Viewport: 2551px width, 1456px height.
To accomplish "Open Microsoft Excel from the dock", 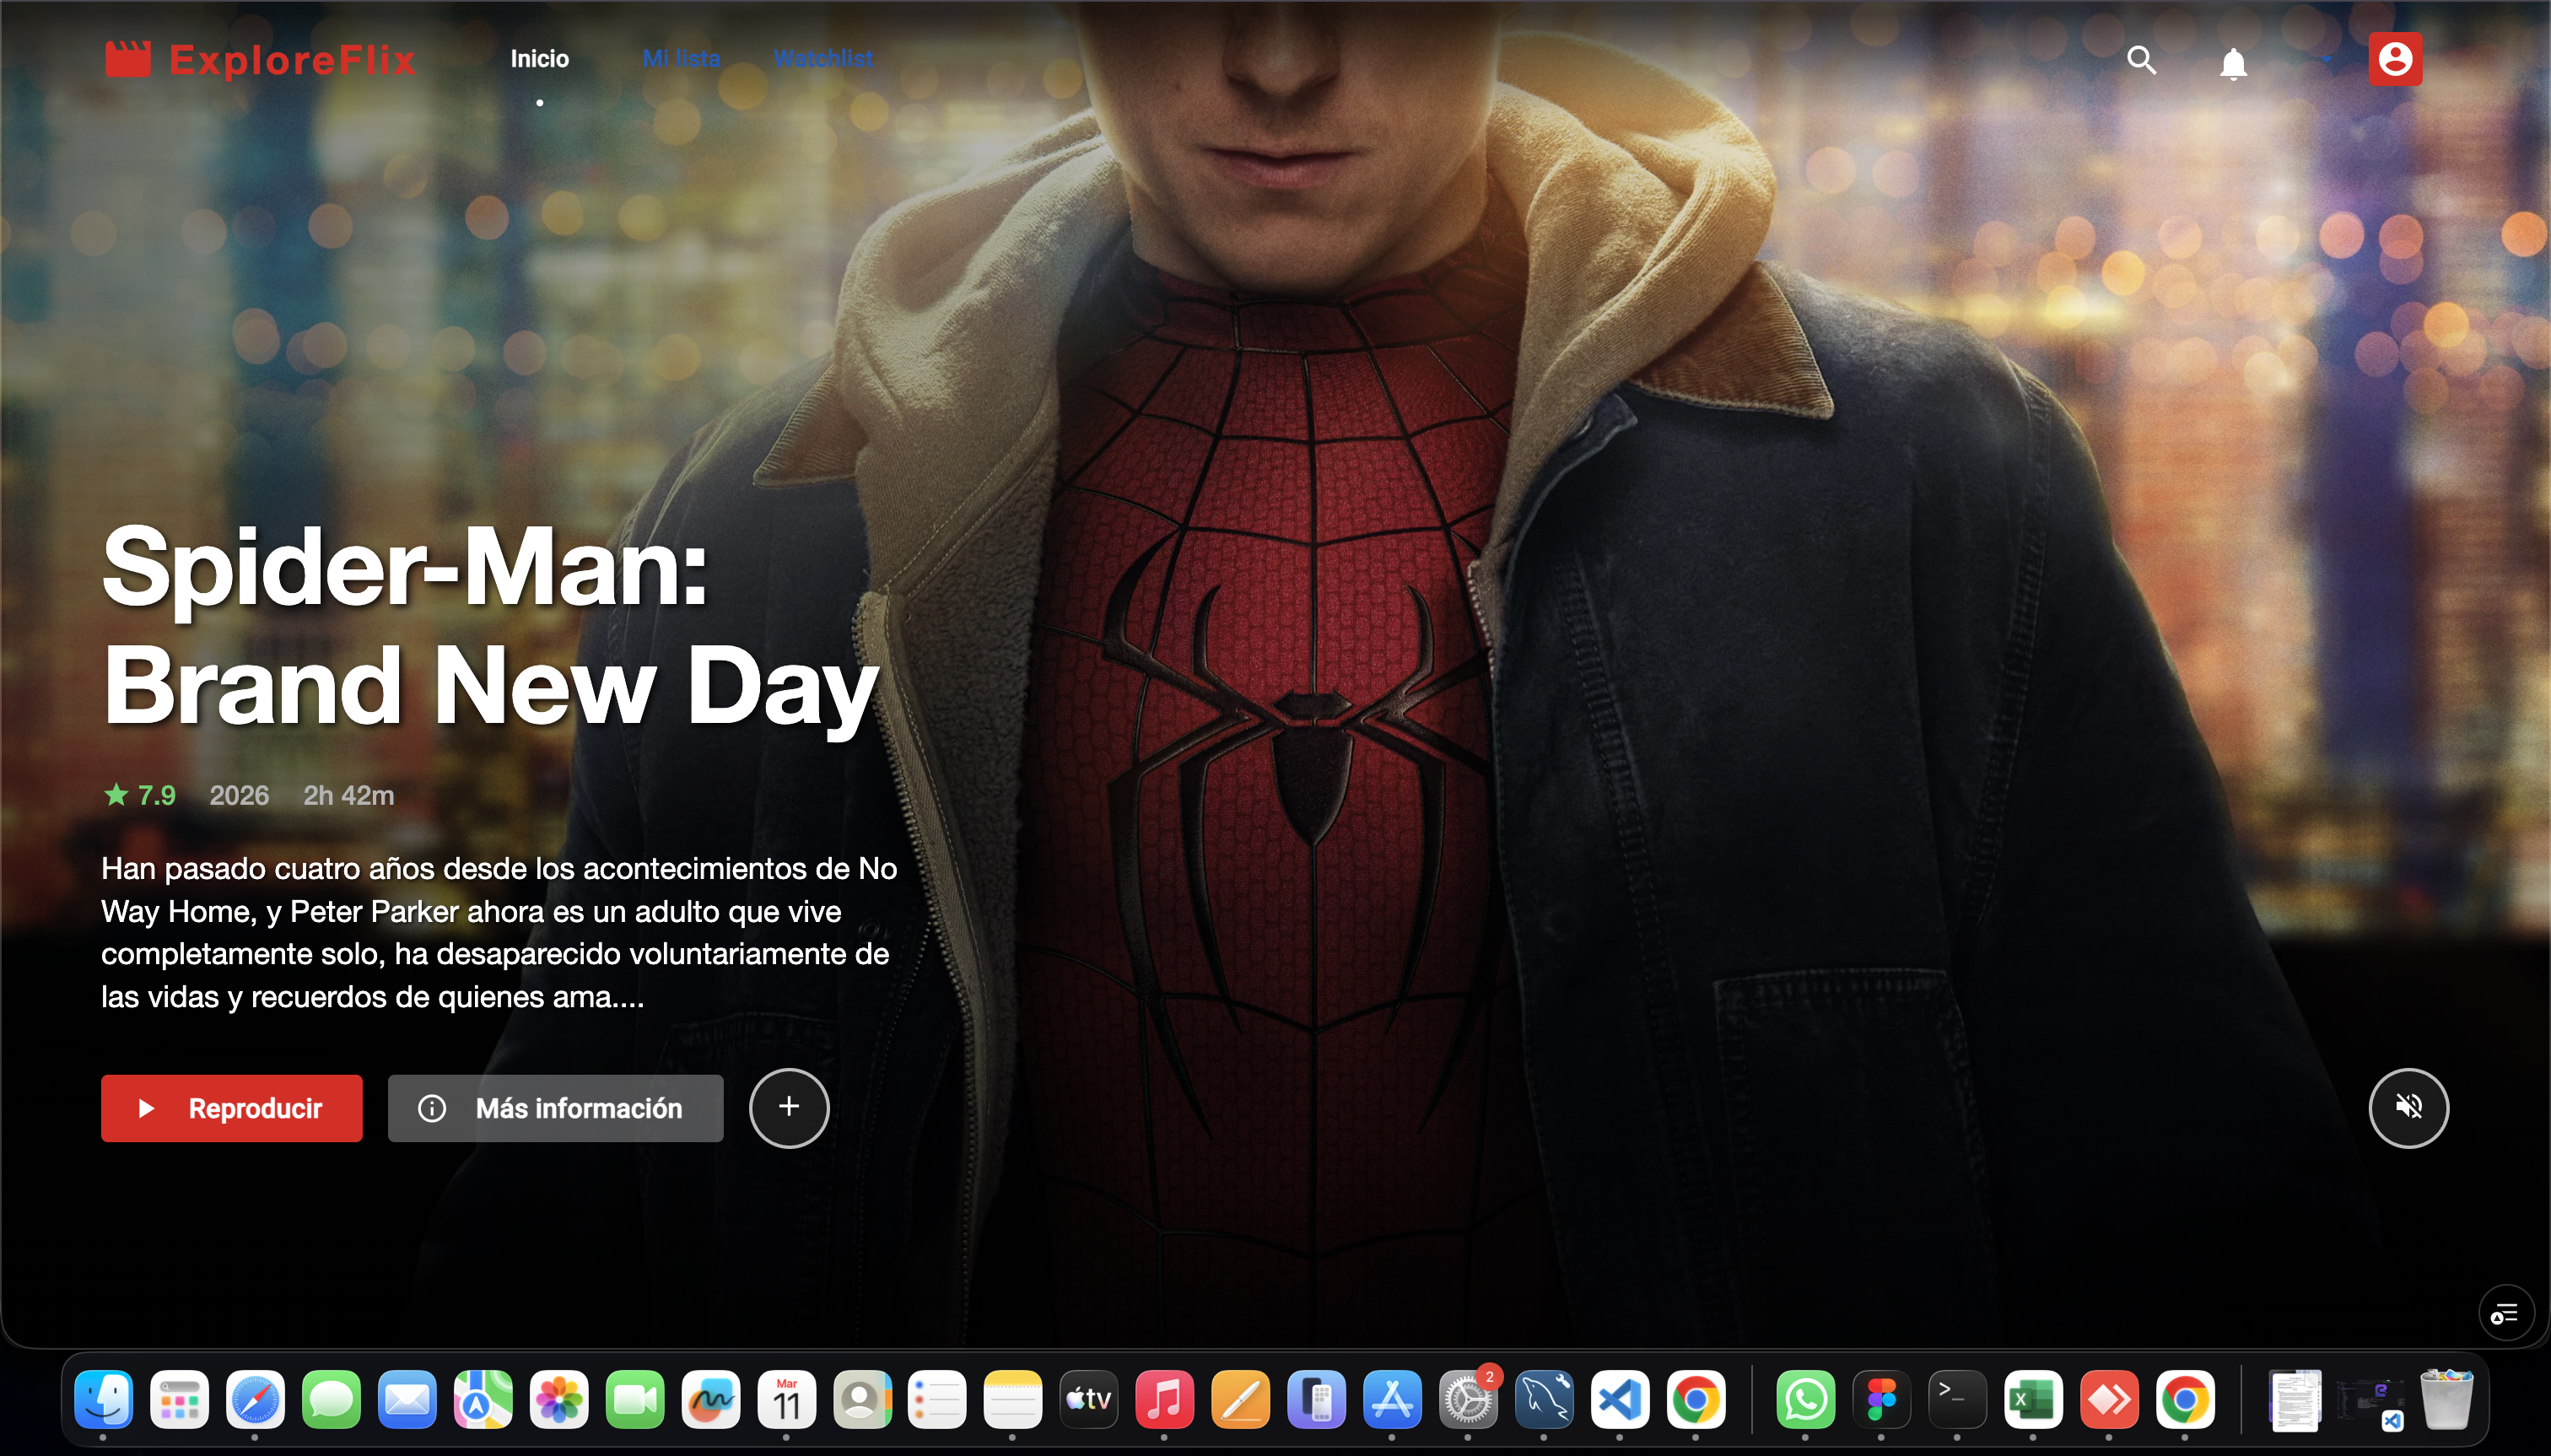I will 2033,1399.
